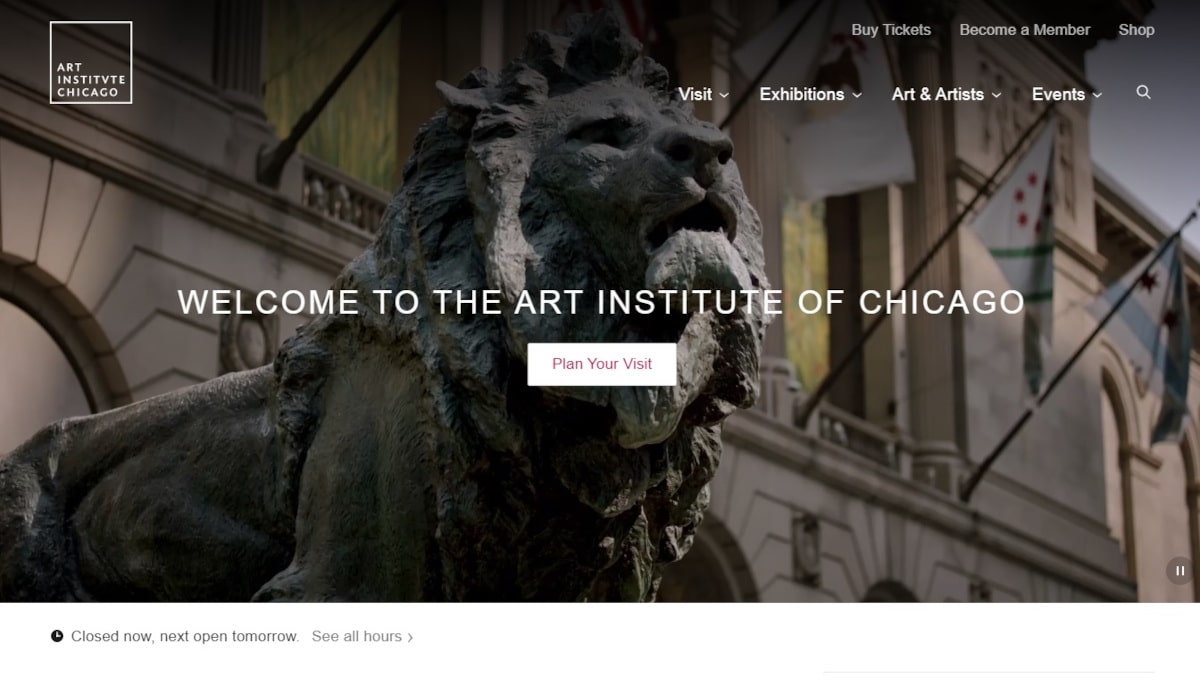The image size is (1200, 686).
Task: Go to the Buy Tickets link
Action: 891,30
